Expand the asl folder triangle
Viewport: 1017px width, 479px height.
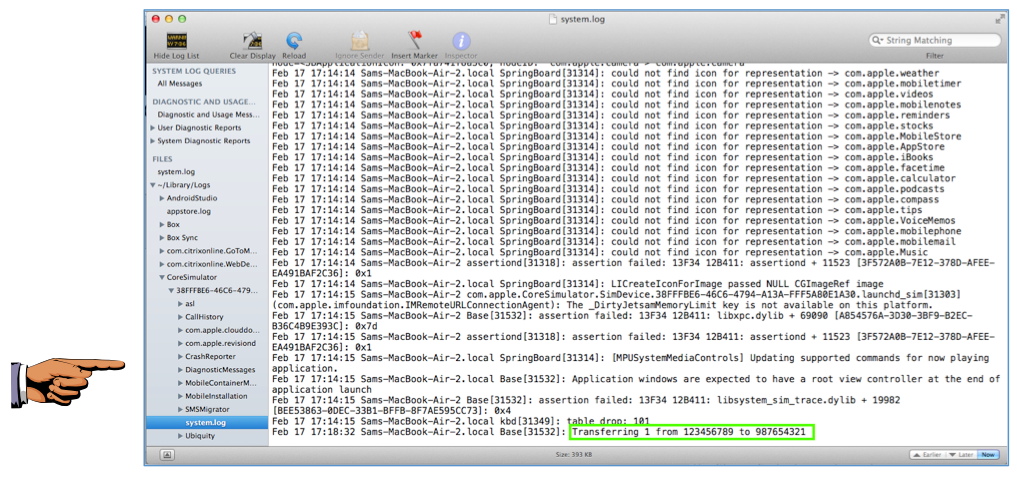click(x=180, y=304)
